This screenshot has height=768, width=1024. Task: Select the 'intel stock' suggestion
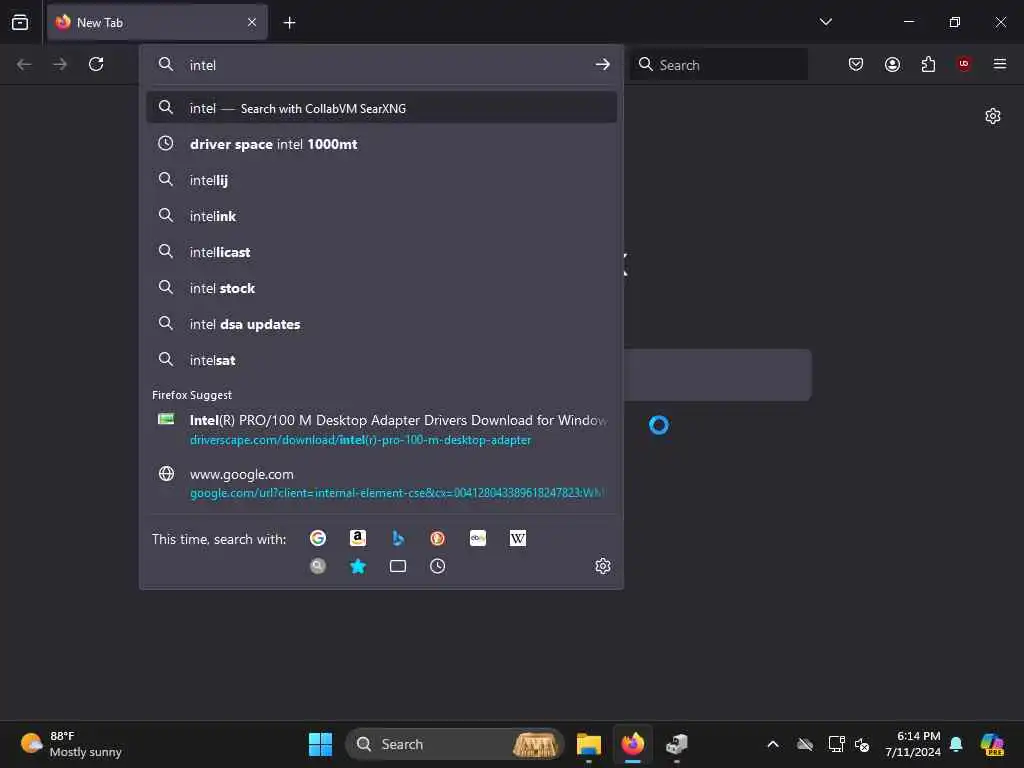(381, 288)
